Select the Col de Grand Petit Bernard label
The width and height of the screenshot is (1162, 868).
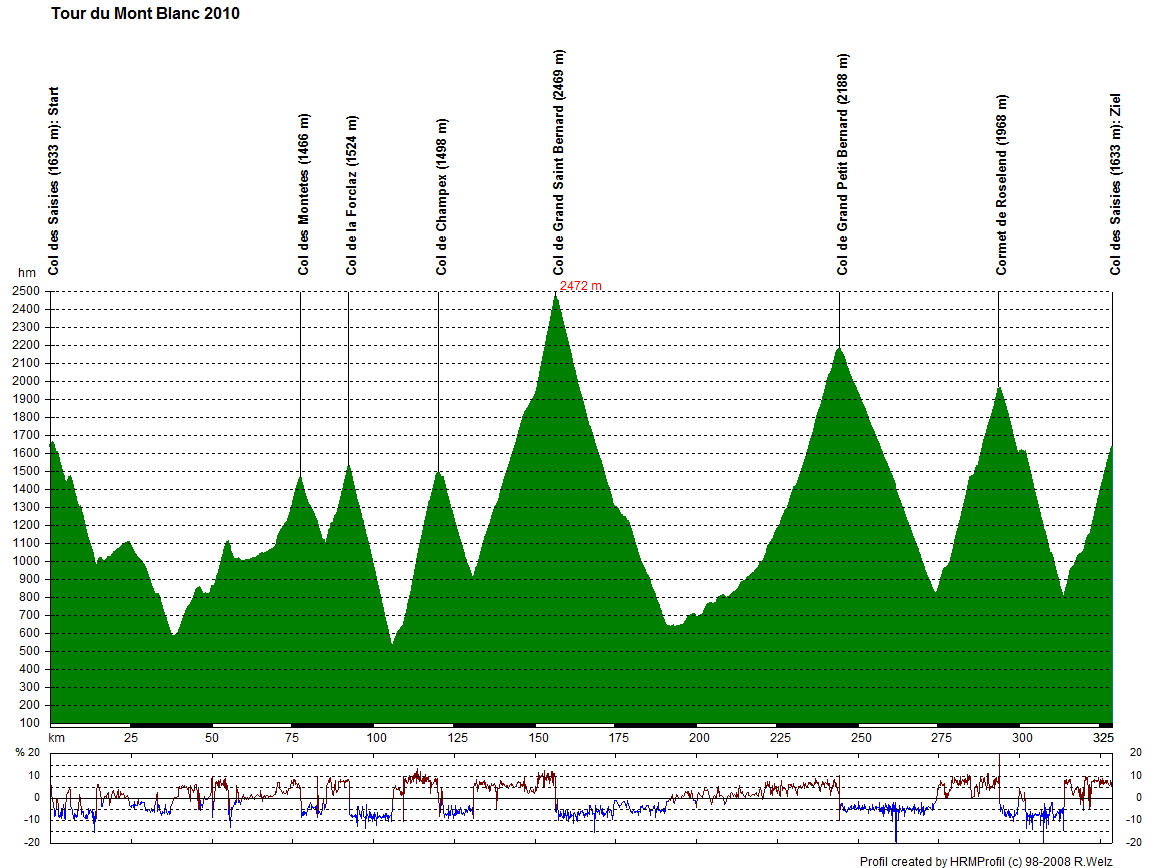(842, 164)
